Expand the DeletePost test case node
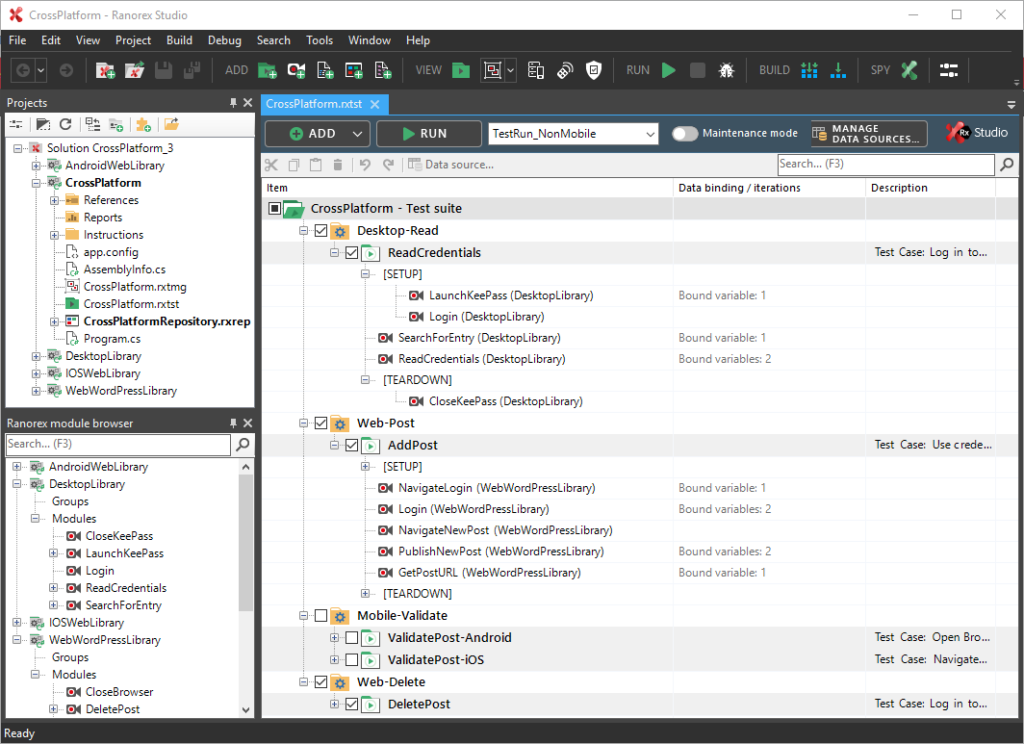Screen dimensions: 1024x744 click(x=335, y=704)
